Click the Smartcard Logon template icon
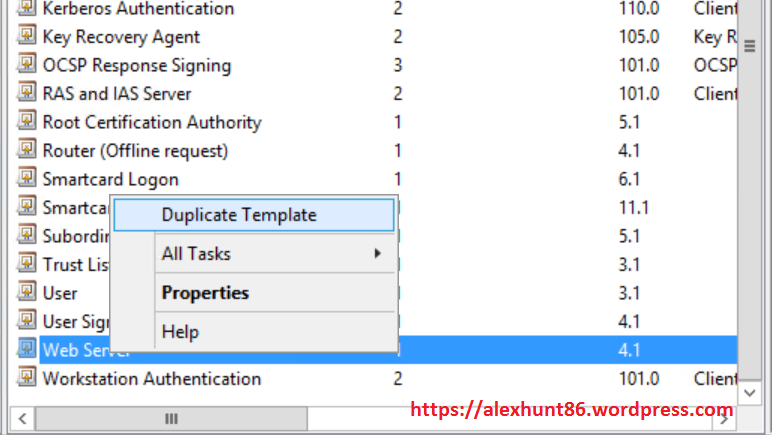 click(x=27, y=180)
